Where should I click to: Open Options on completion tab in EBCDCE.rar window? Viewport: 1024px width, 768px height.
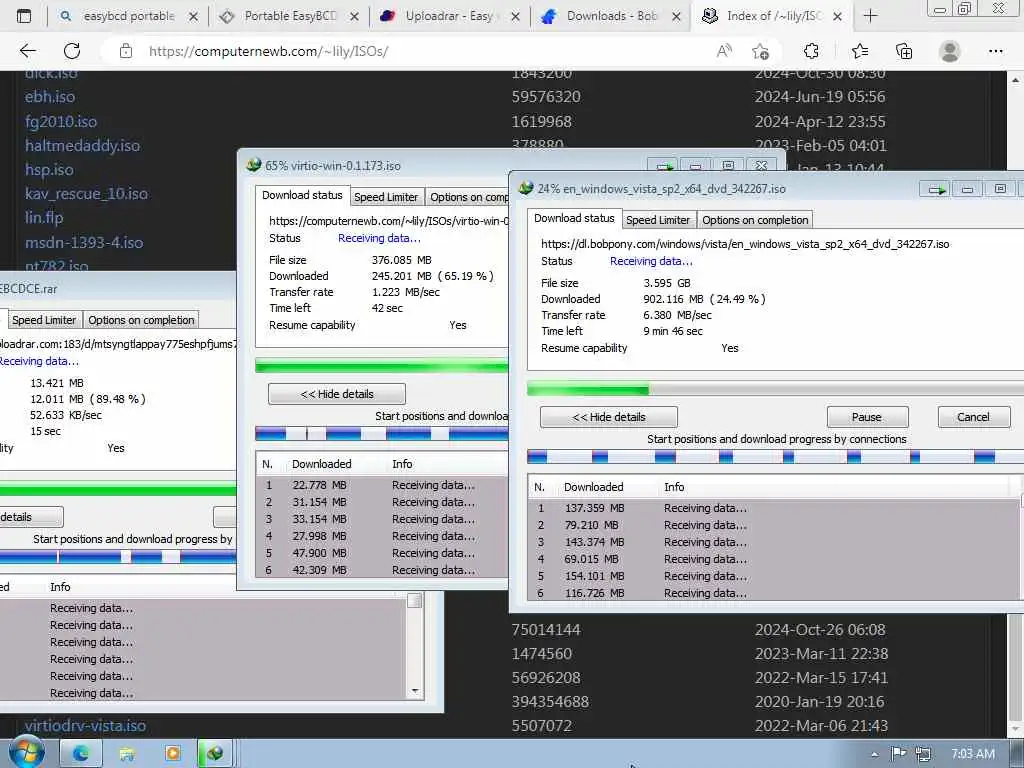(141, 320)
